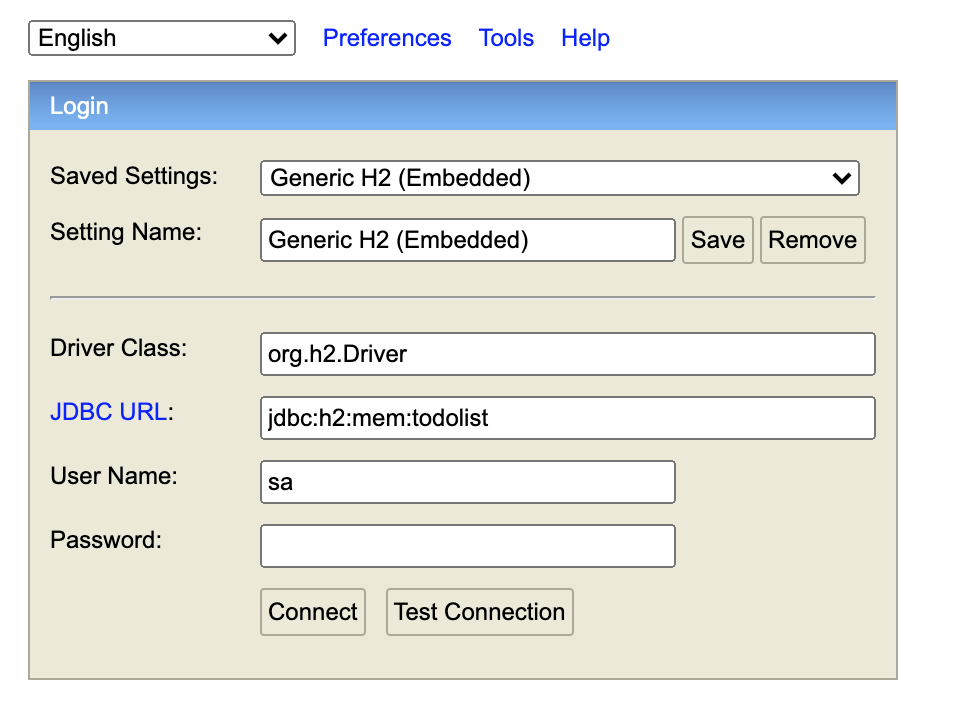Screen dimensions: 980x706
Task: Select the User Name field containing sa
Action: [467, 482]
